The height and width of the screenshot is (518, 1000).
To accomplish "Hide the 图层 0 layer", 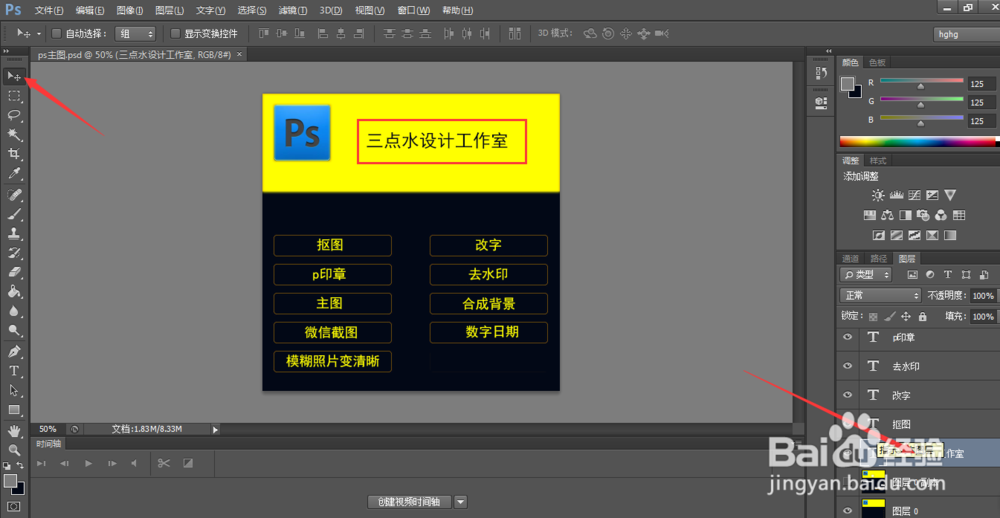I will 848,510.
